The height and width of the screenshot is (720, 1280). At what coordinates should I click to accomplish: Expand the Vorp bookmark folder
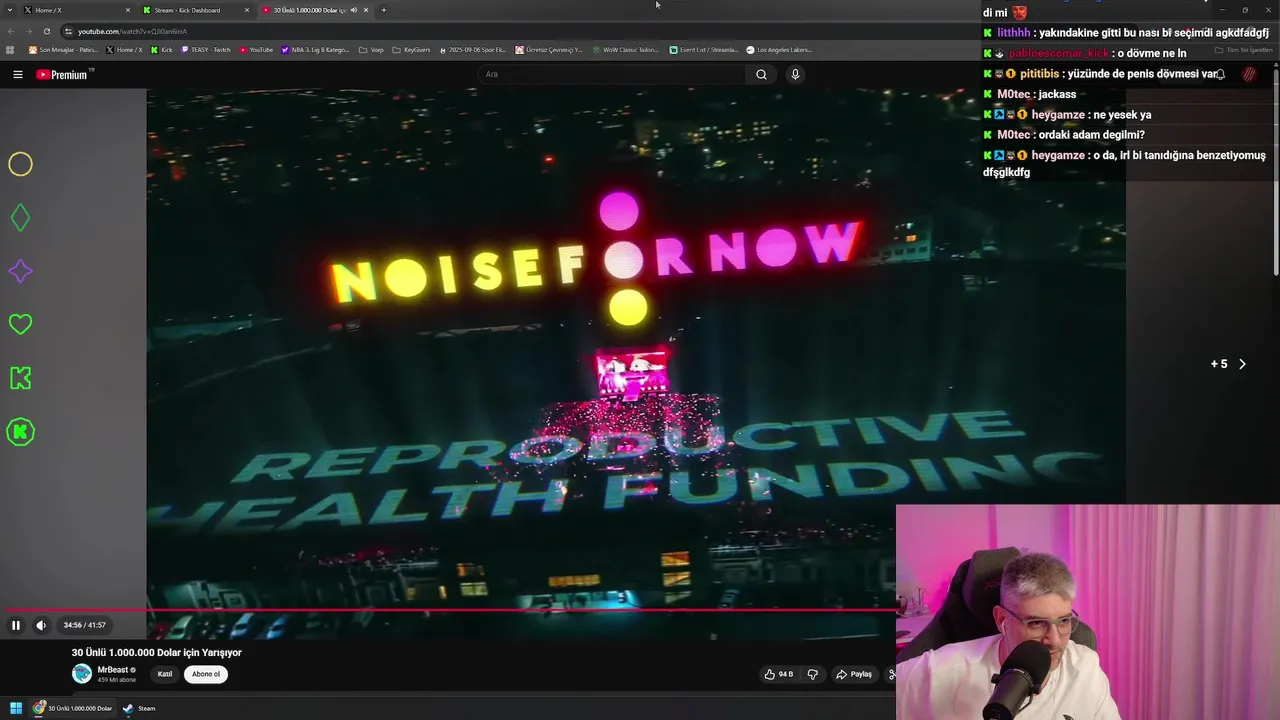point(371,50)
